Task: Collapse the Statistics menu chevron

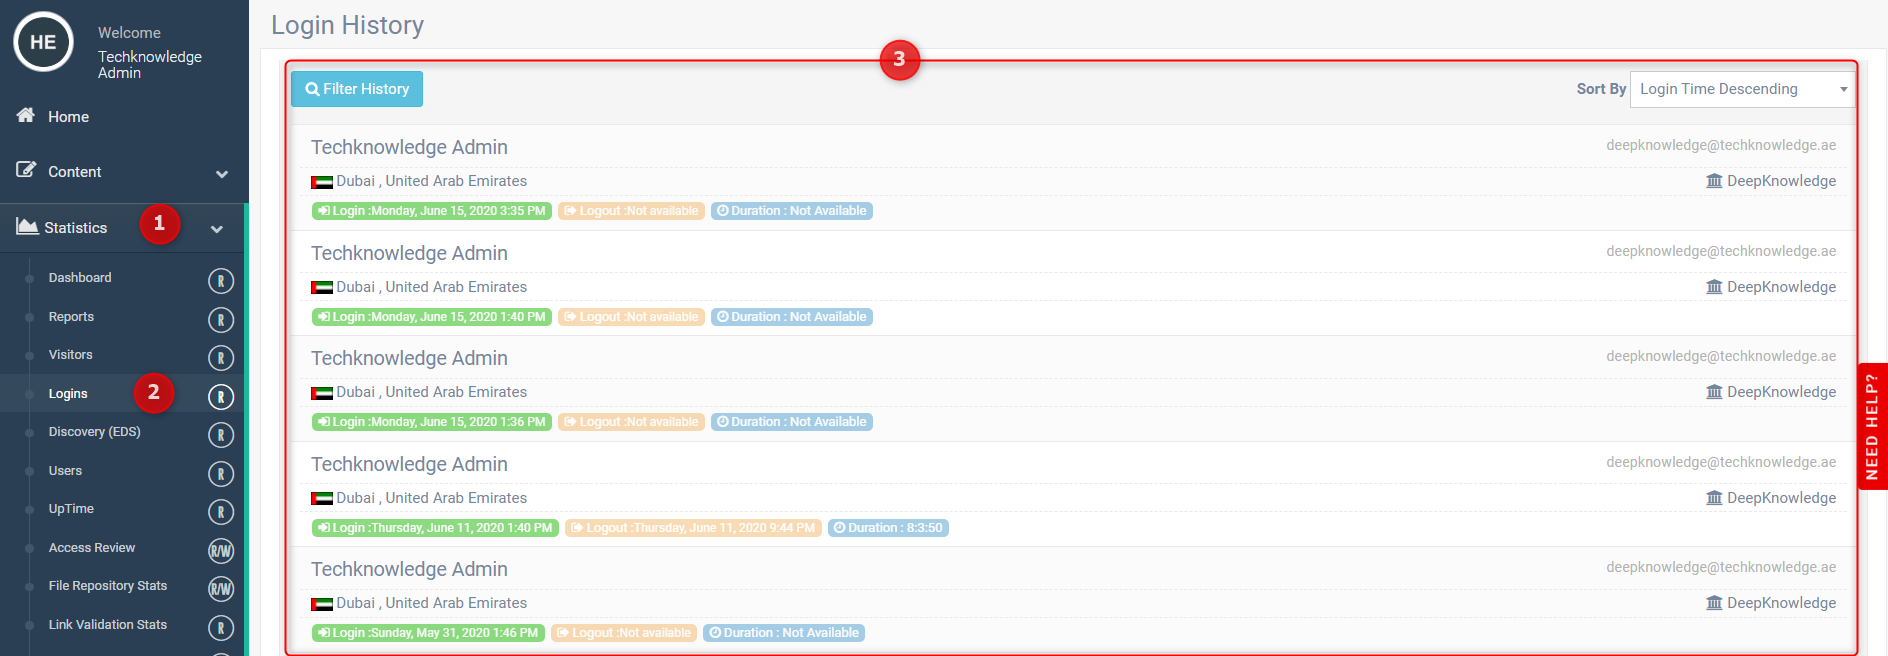Action: pyautogui.click(x=217, y=229)
